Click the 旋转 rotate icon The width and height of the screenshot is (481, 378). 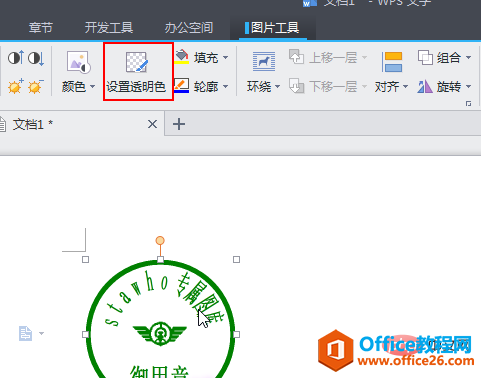click(x=425, y=87)
